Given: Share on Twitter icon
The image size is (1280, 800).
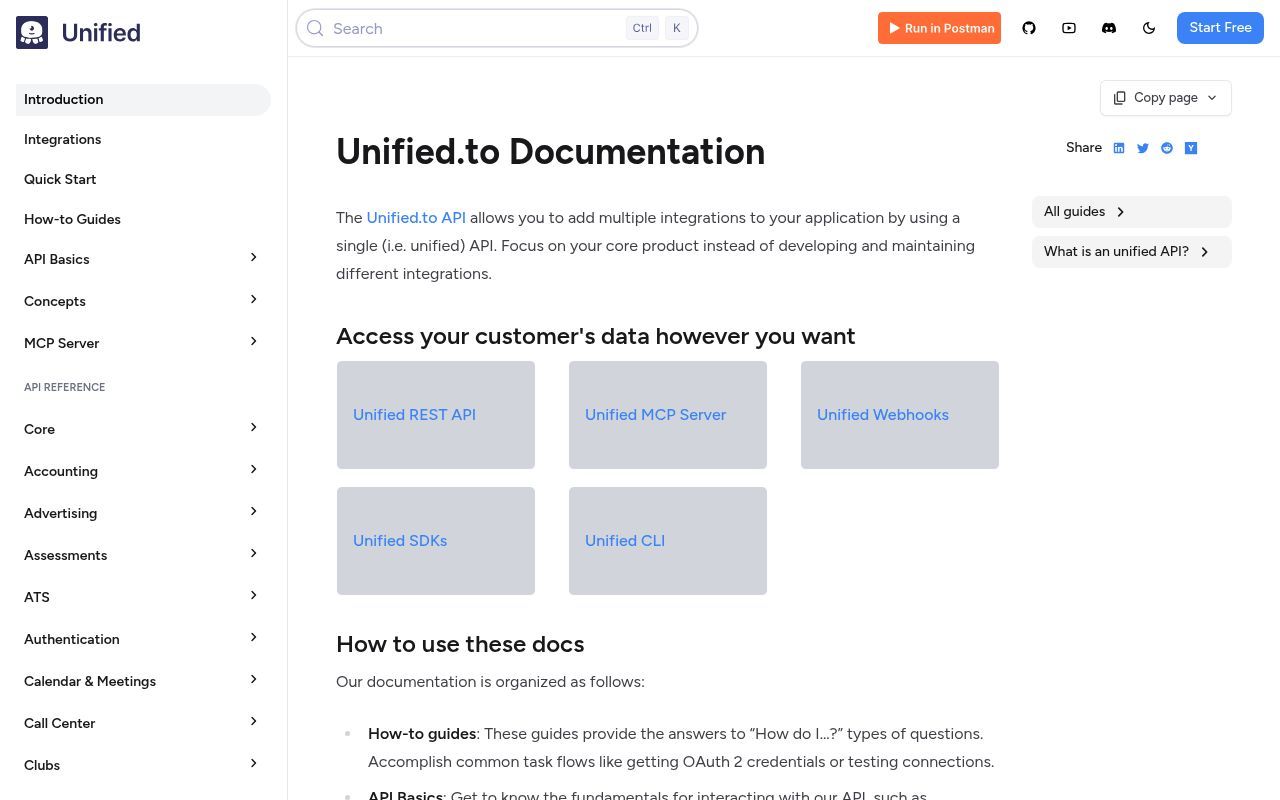Looking at the screenshot, I should 1143,148.
